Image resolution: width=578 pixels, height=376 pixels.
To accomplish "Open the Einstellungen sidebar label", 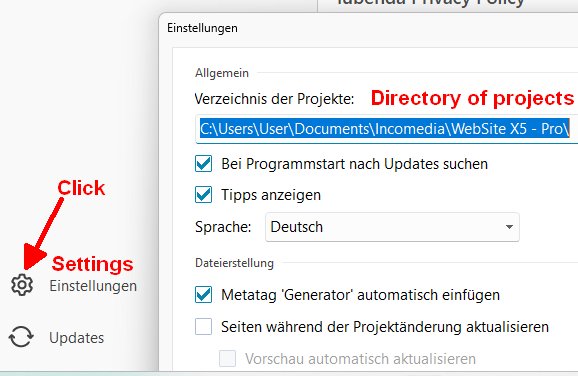I will 93,286.
